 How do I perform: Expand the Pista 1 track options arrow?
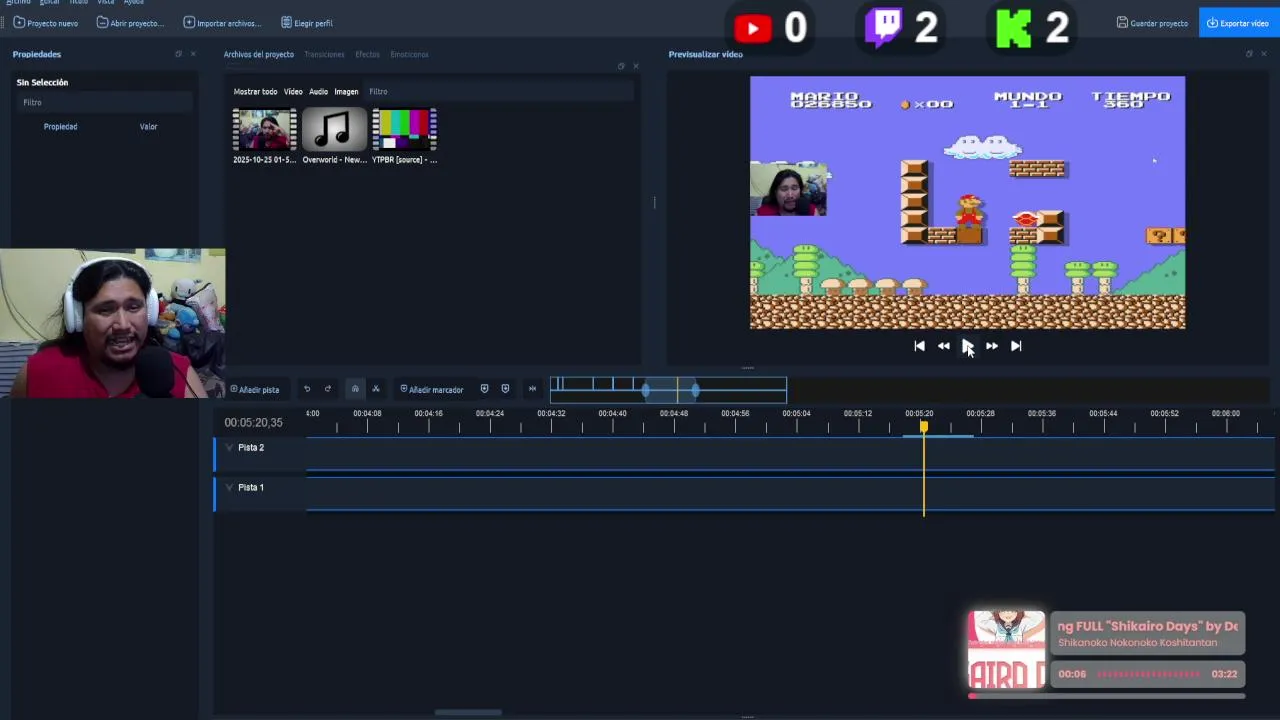[229, 487]
